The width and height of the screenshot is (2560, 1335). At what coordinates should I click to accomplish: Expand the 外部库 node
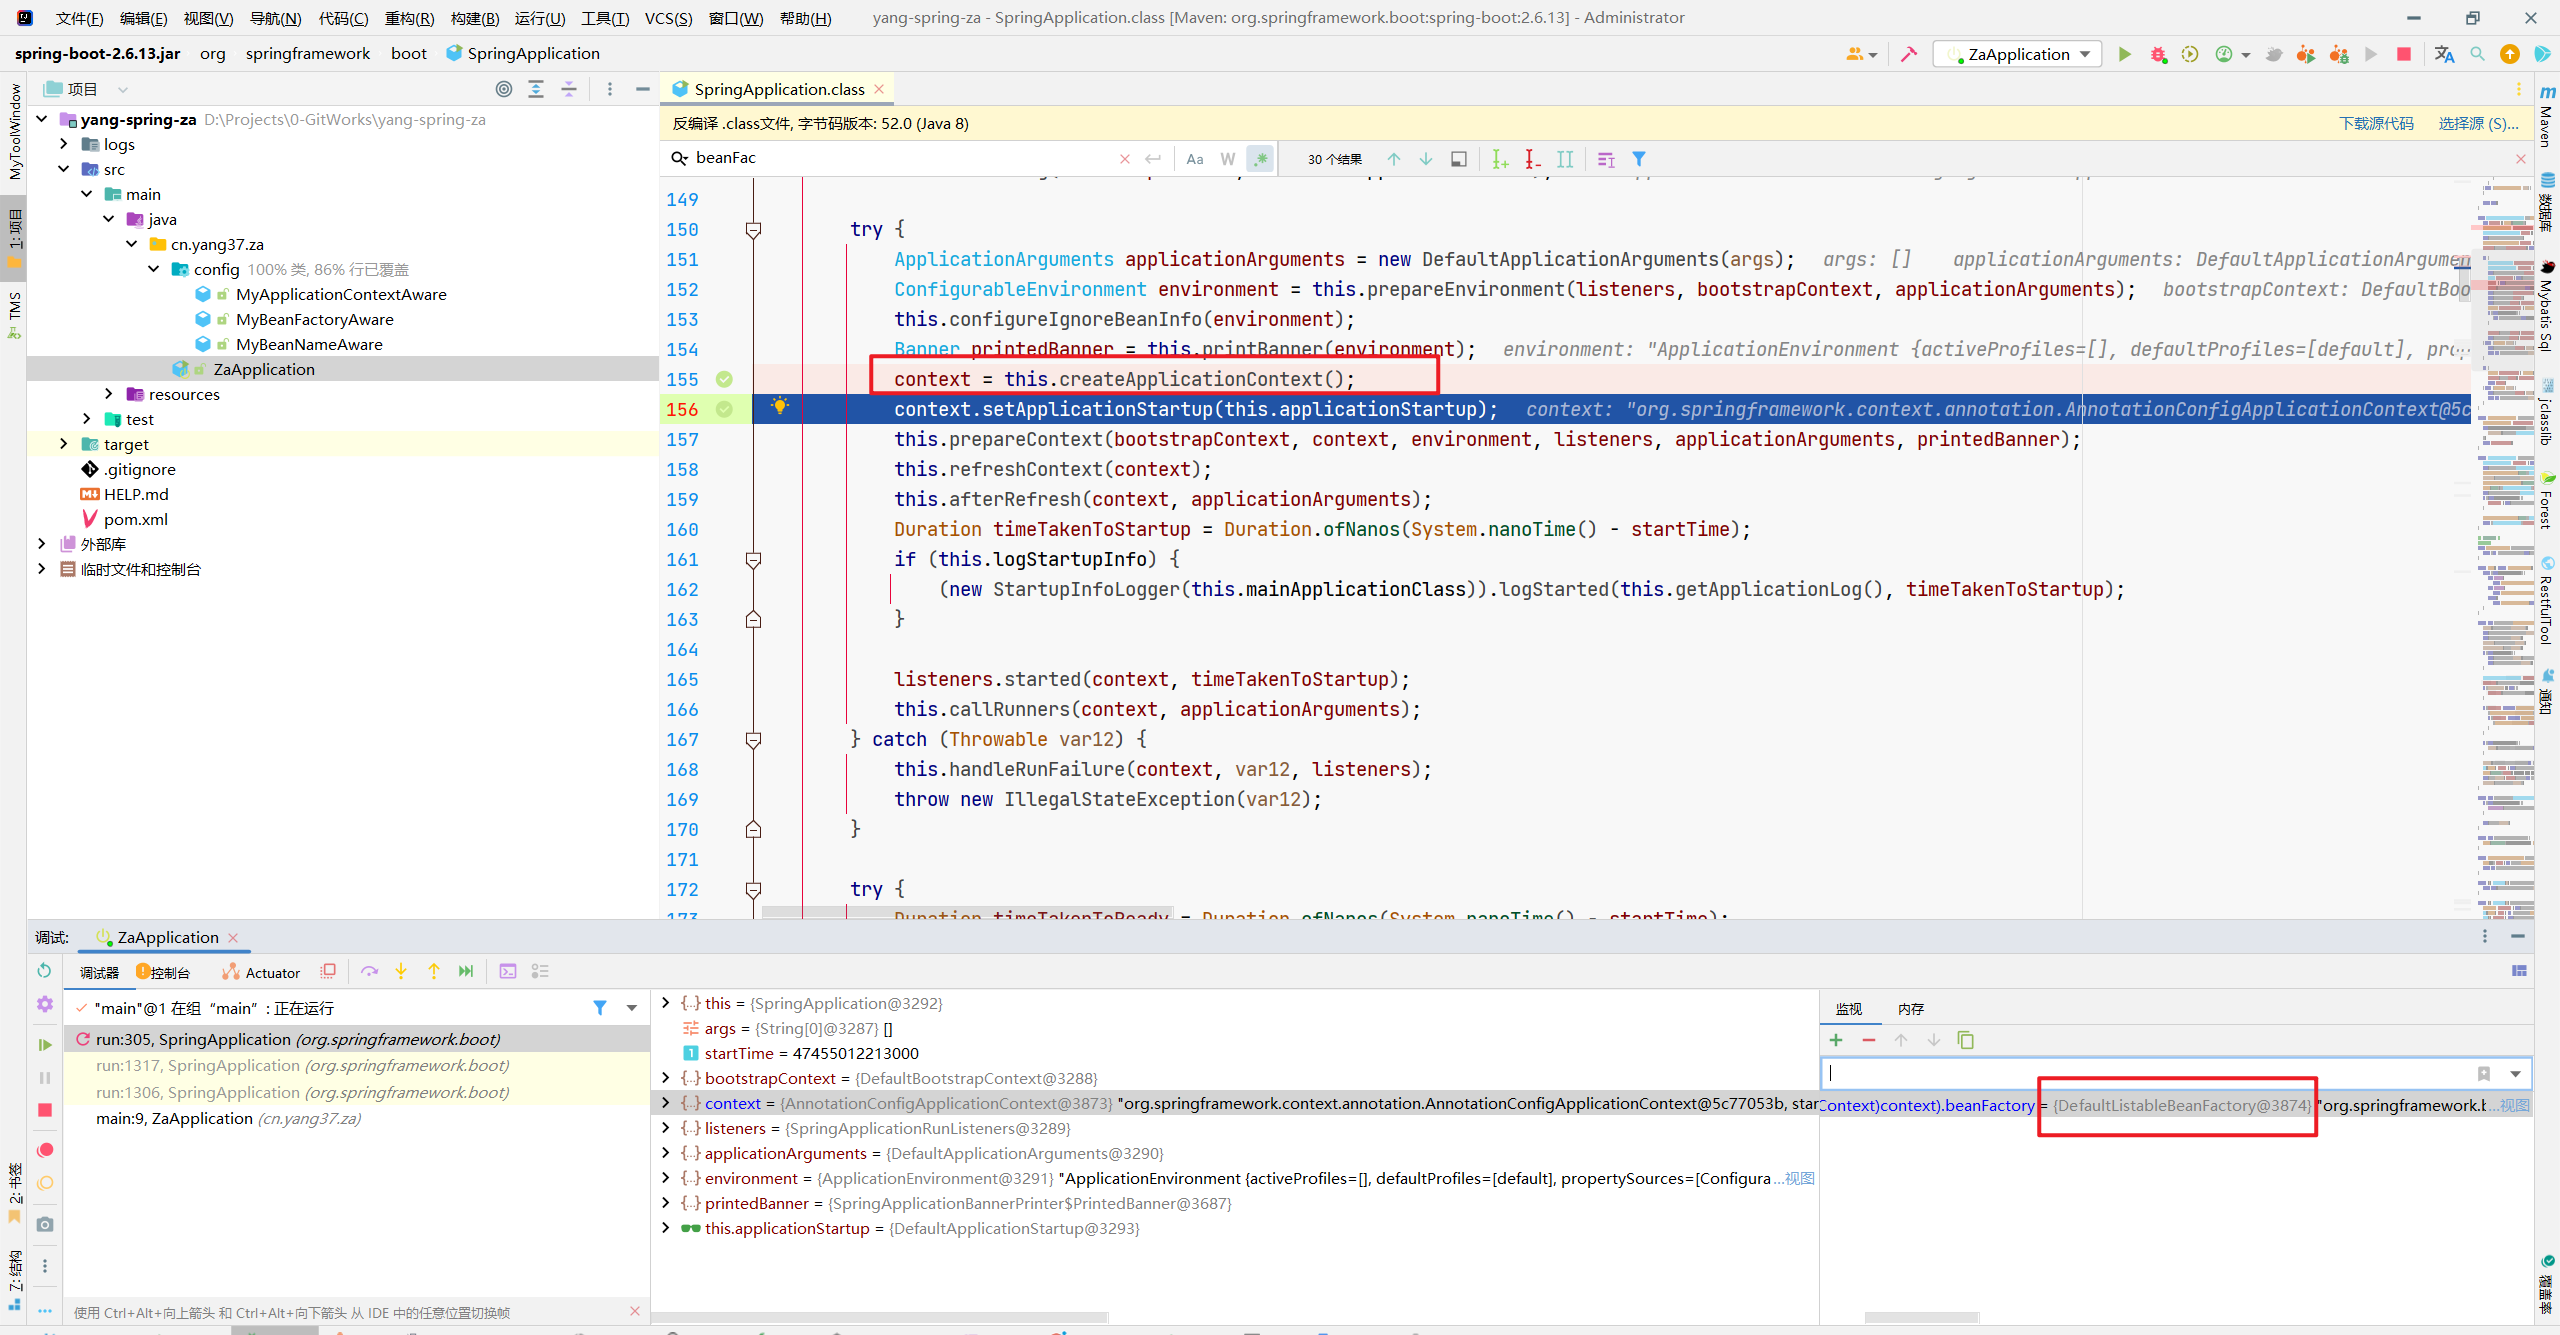point(41,544)
